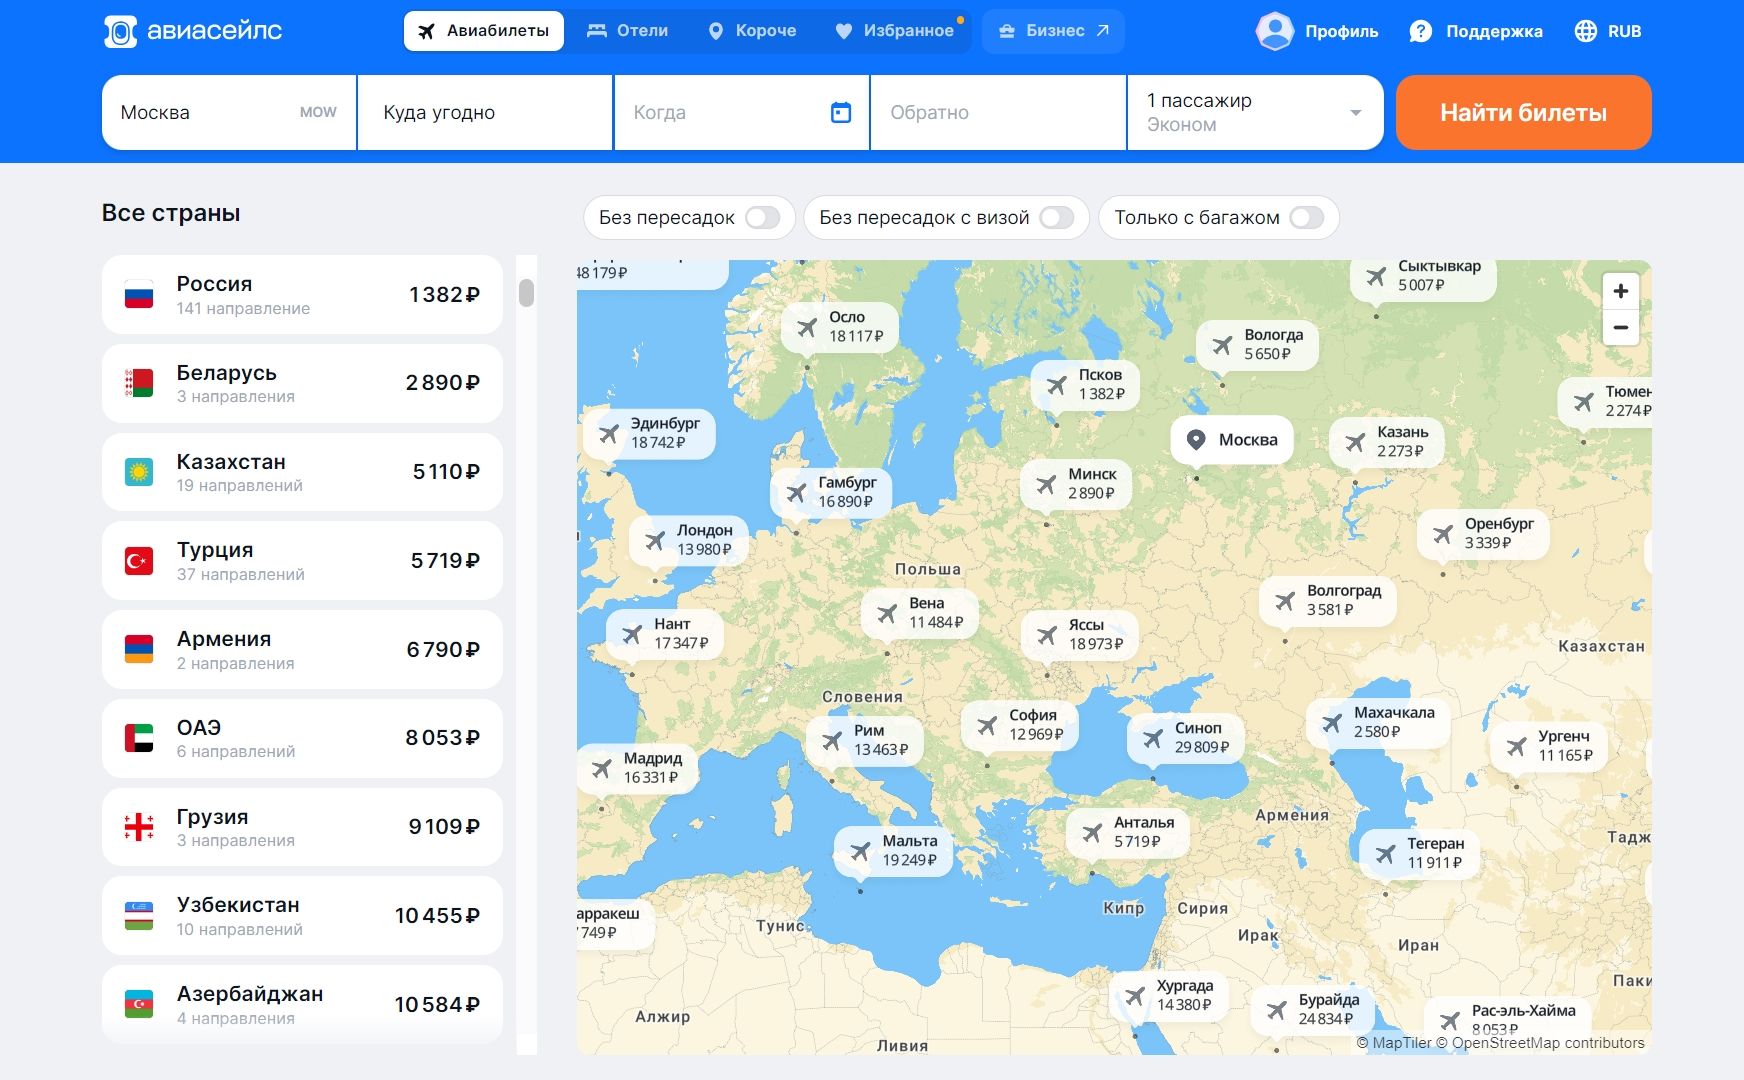Image resolution: width=1744 pixels, height=1080 pixels.
Task: Toggle Без пересадок с визой switch
Action: click(1056, 218)
